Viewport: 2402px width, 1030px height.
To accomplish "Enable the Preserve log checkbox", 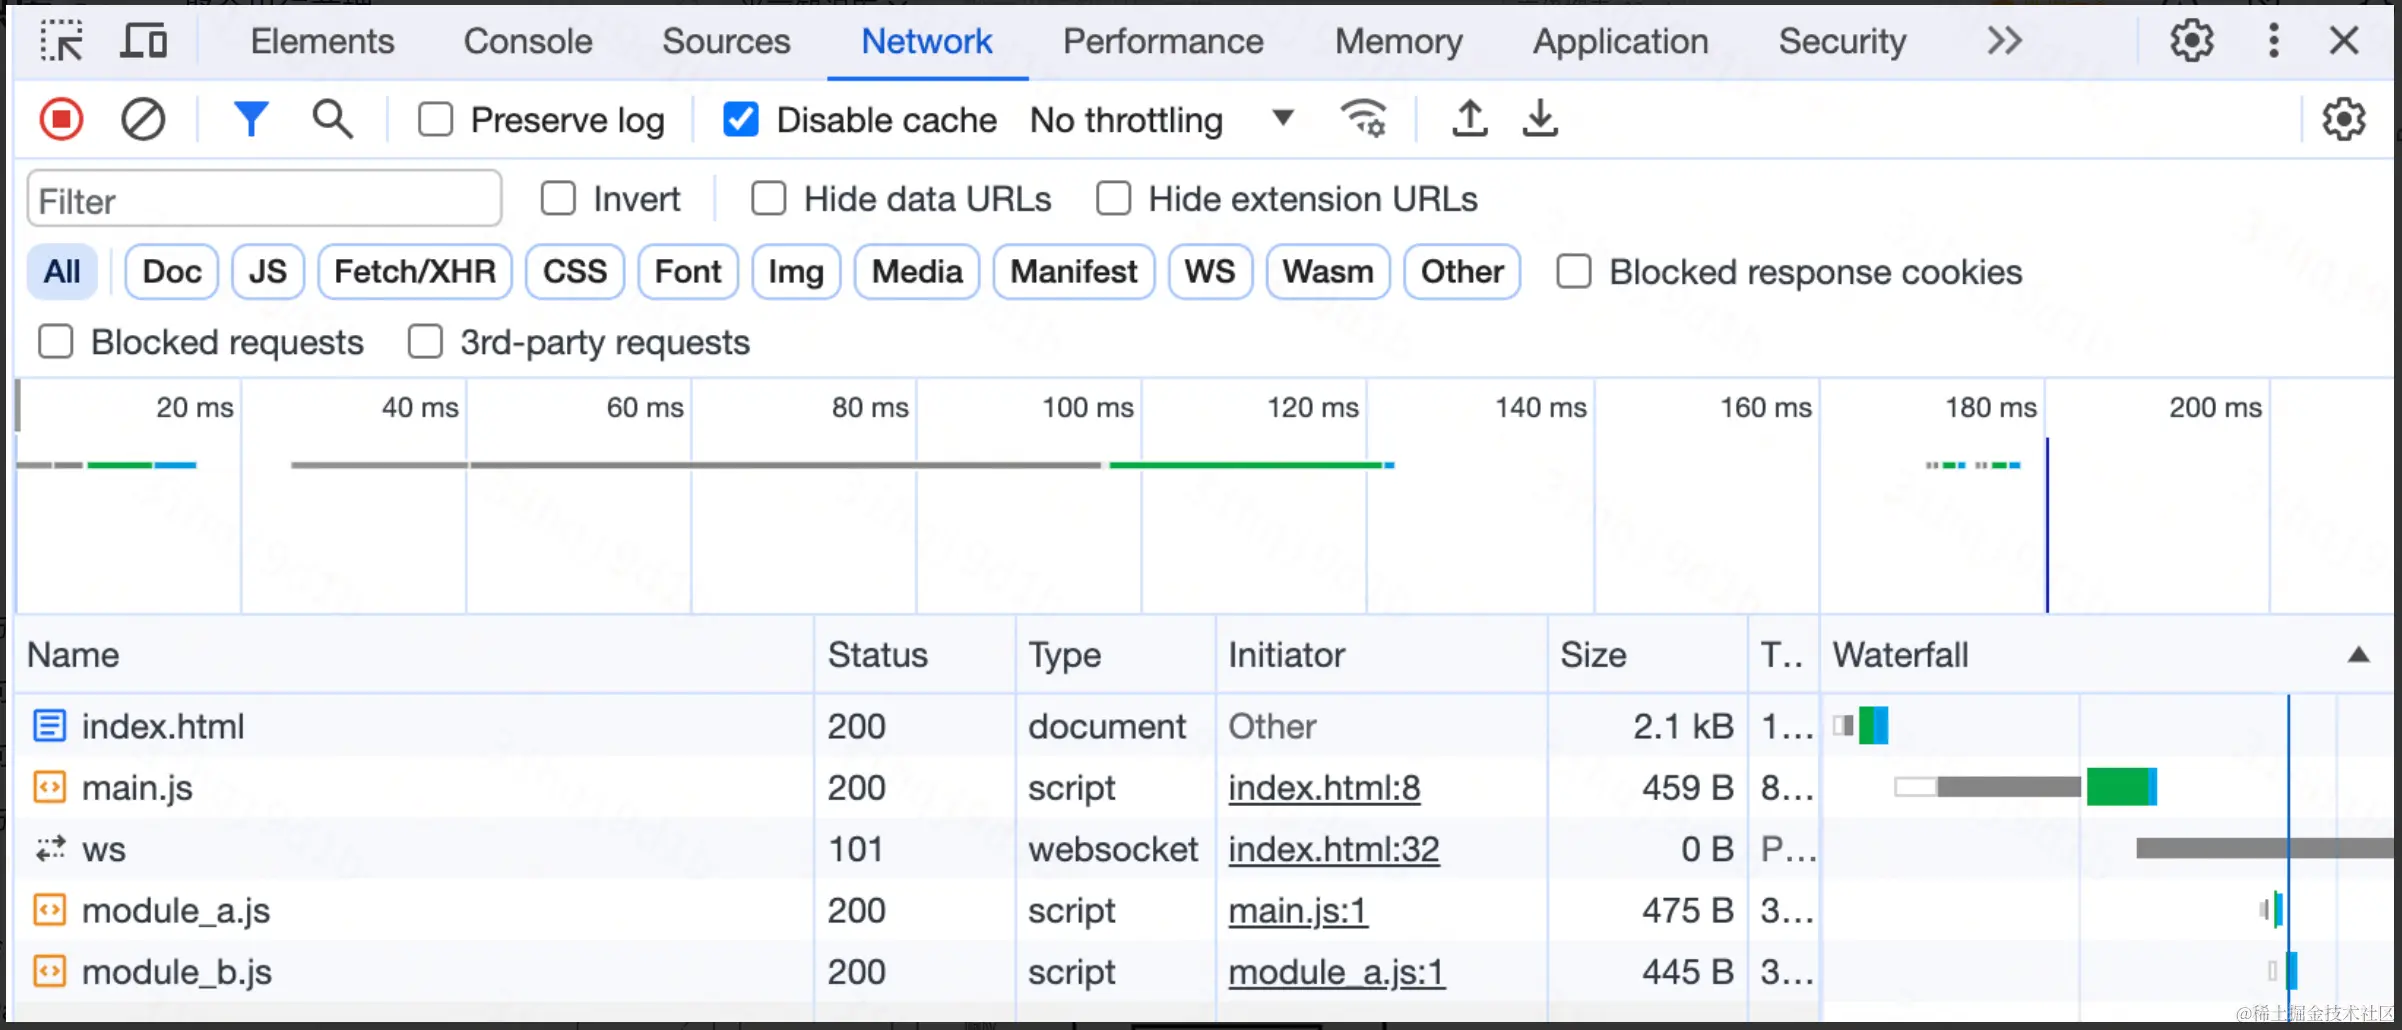I will coord(436,120).
